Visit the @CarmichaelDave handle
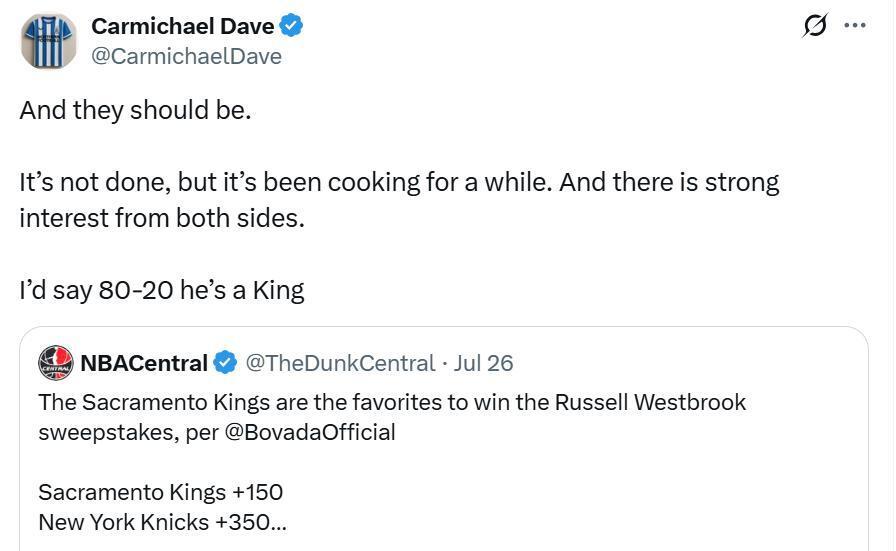This screenshot has height=551, width=896. [x=186, y=57]
